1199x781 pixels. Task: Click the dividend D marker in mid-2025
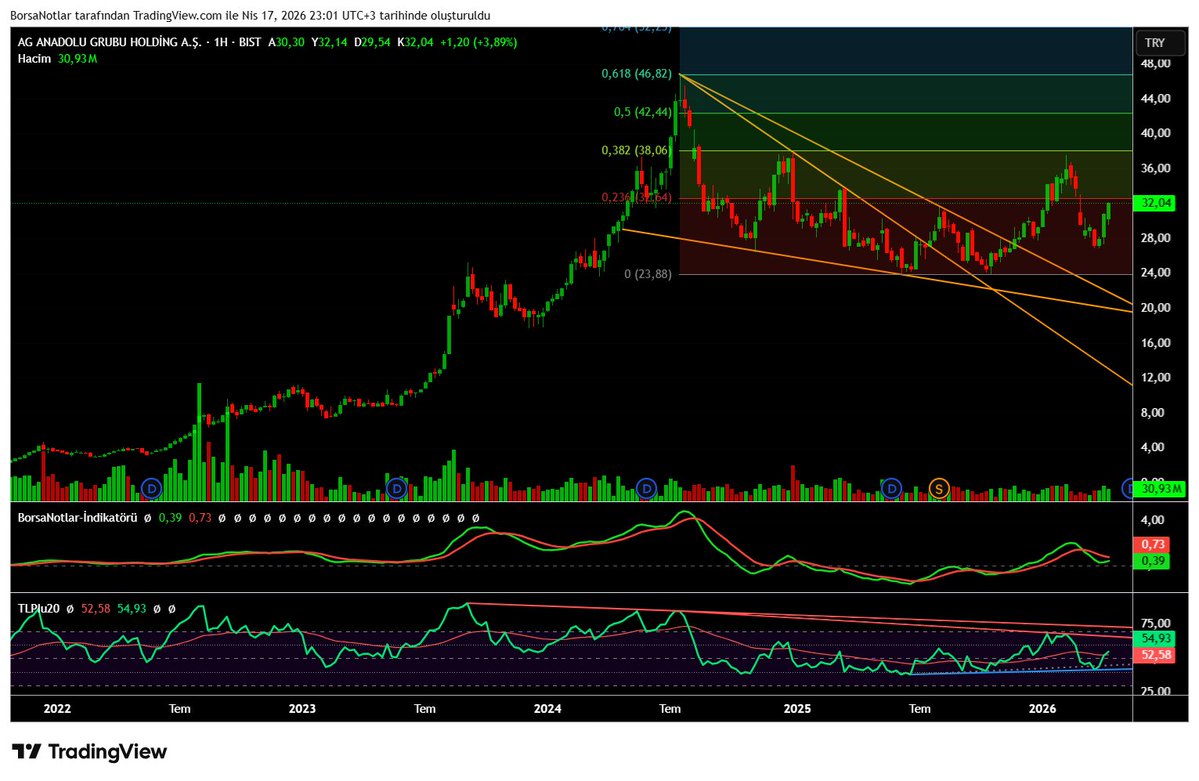(892, 488)
